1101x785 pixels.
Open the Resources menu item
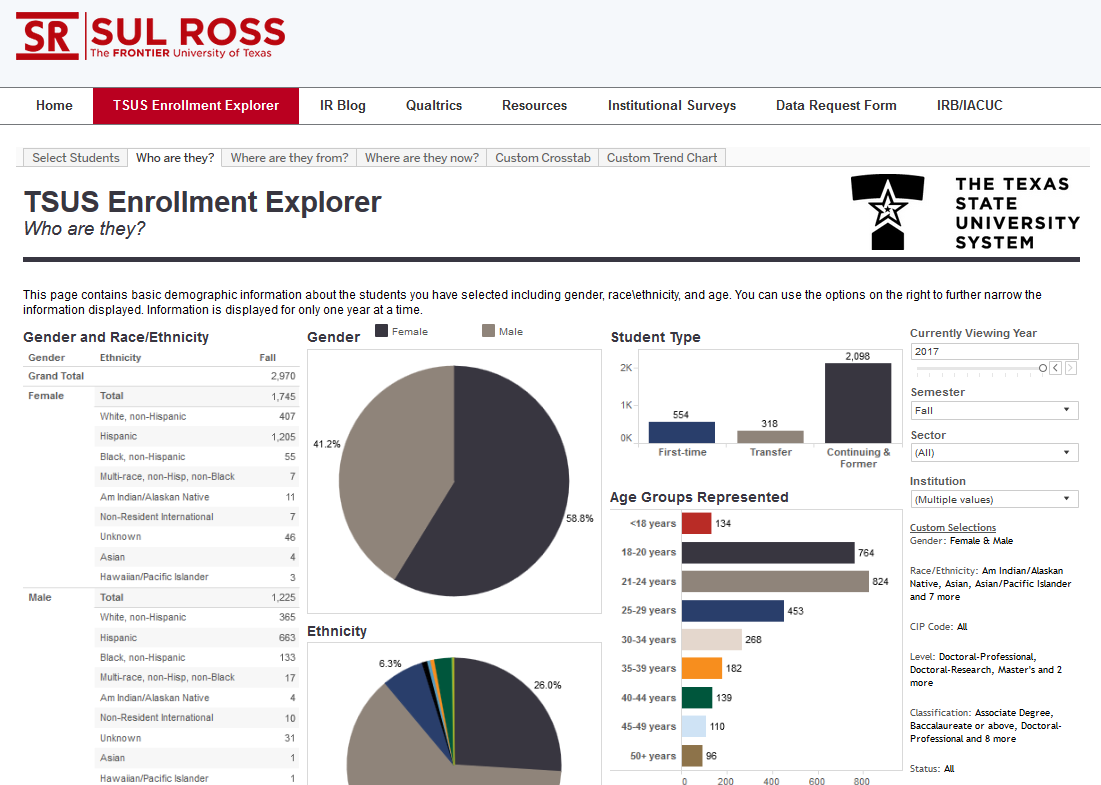534,106
